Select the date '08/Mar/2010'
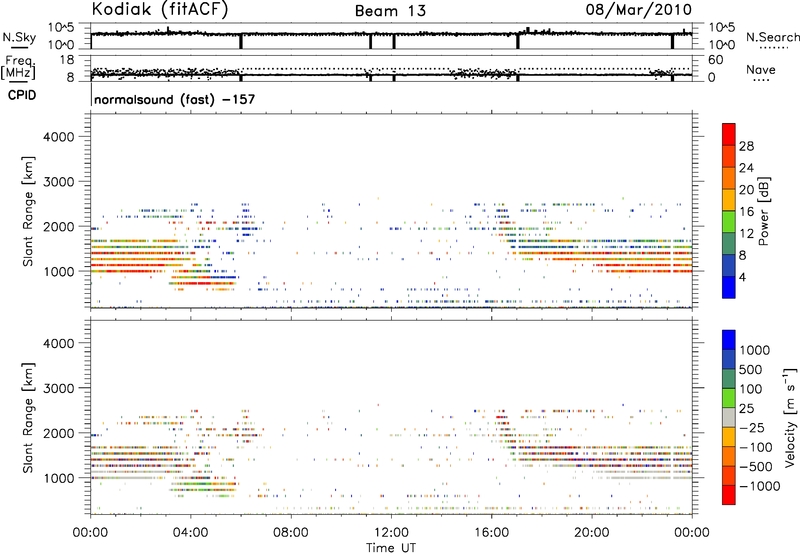Image resolution: width=800 pixels, height=554 pixels. pos(638,9)
